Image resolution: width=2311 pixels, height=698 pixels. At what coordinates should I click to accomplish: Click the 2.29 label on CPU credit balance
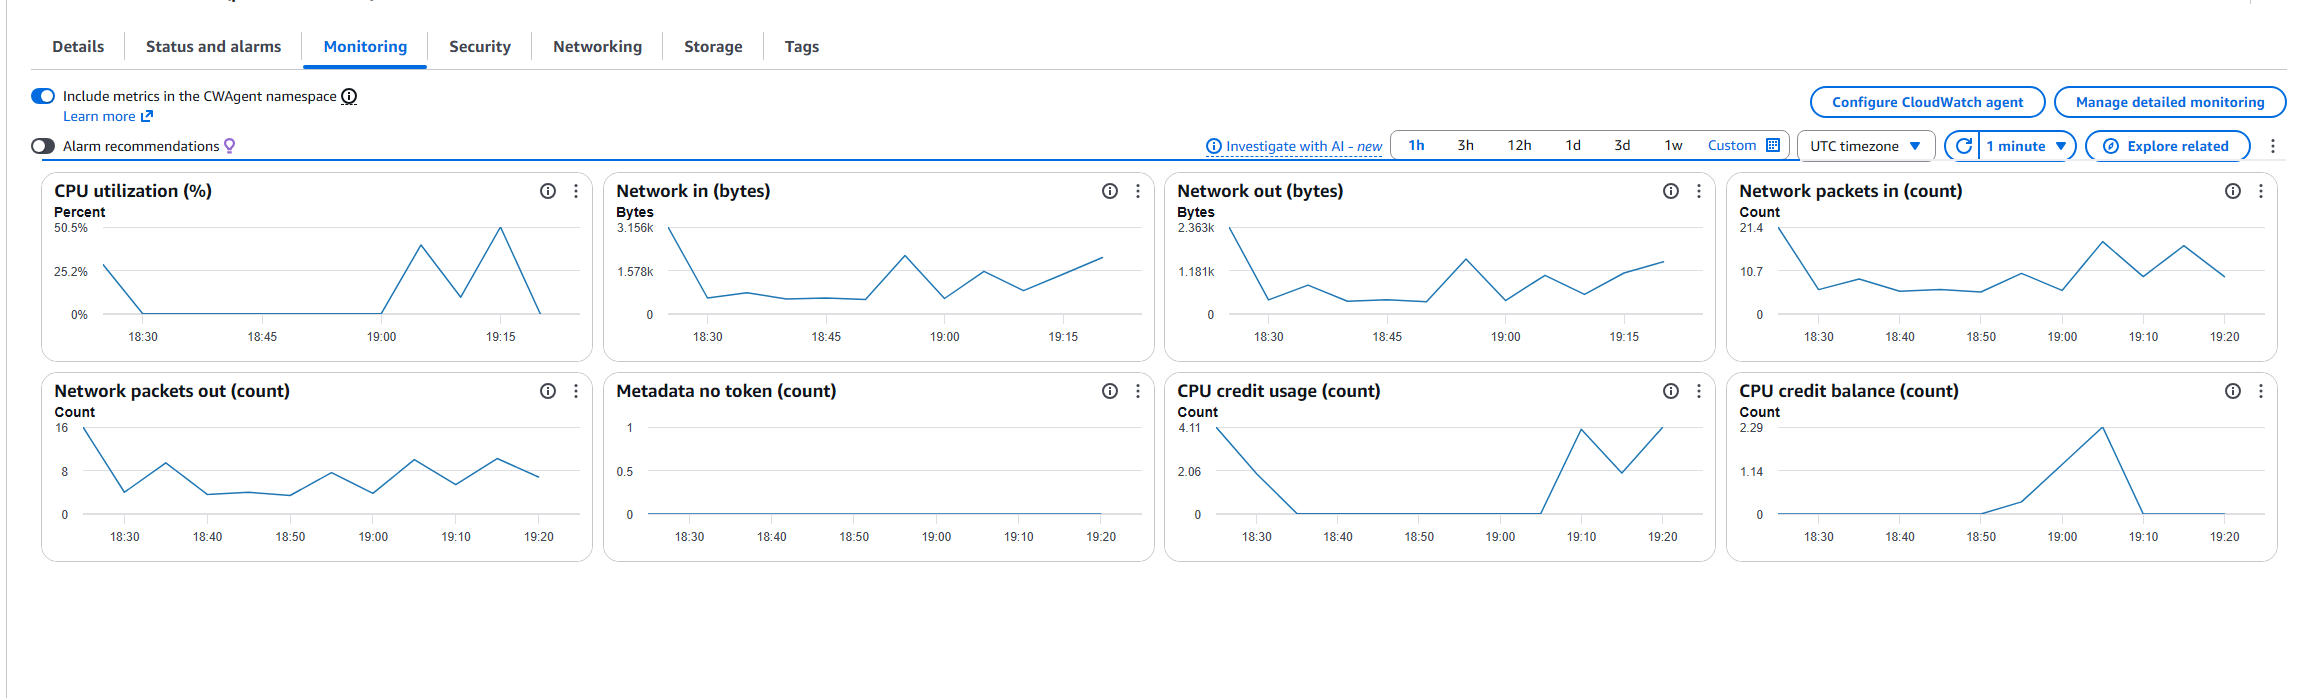[1751, 428]
